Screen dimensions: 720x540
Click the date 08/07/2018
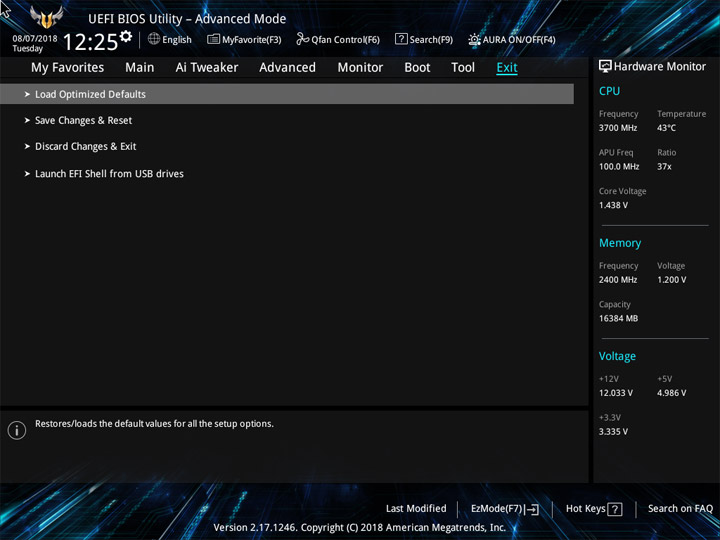click(x=35, y=39)
